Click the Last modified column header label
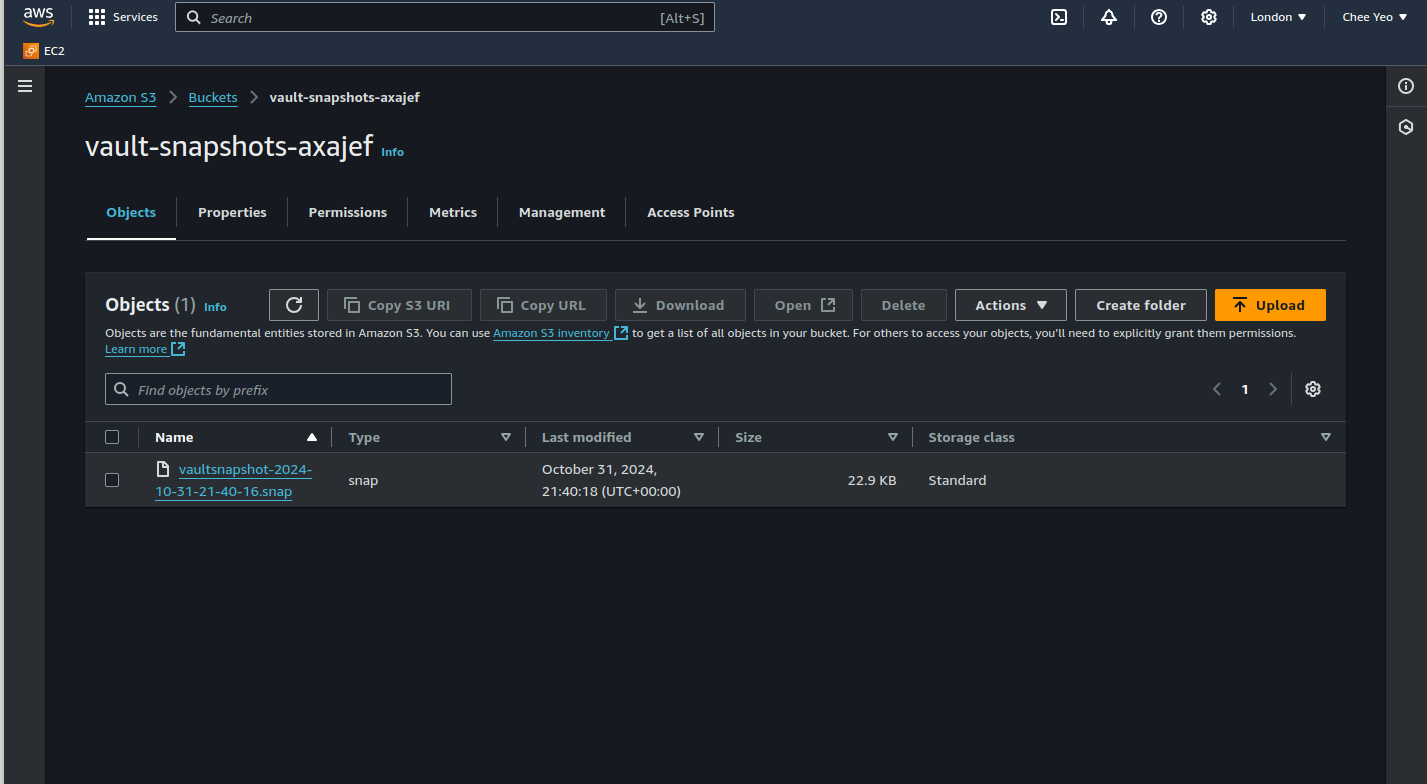Screen dimensions: 1427x784 (x=586, y=437)
